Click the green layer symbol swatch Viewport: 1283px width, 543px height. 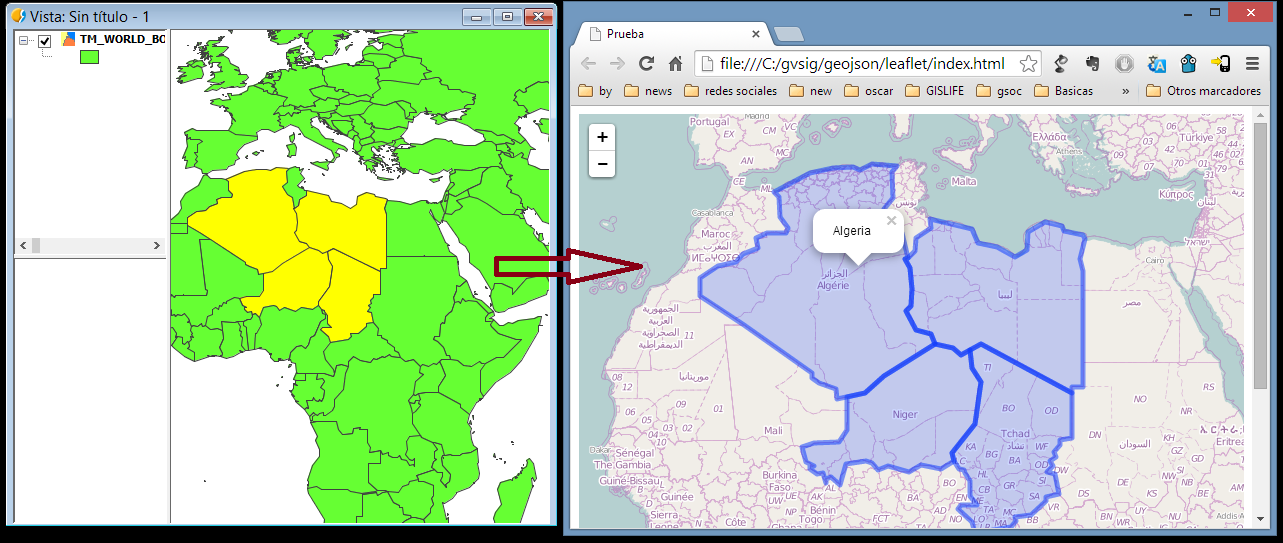89,58
